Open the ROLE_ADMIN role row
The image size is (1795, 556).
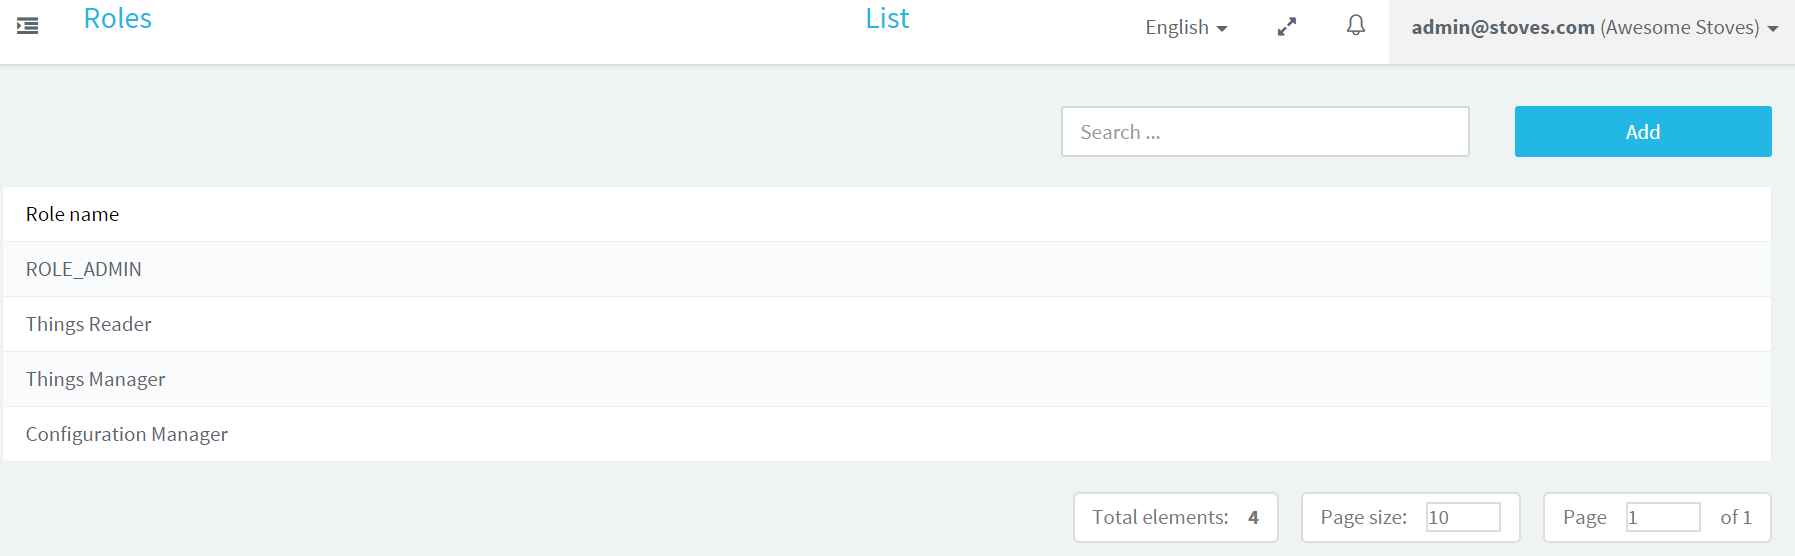point(887,269)
